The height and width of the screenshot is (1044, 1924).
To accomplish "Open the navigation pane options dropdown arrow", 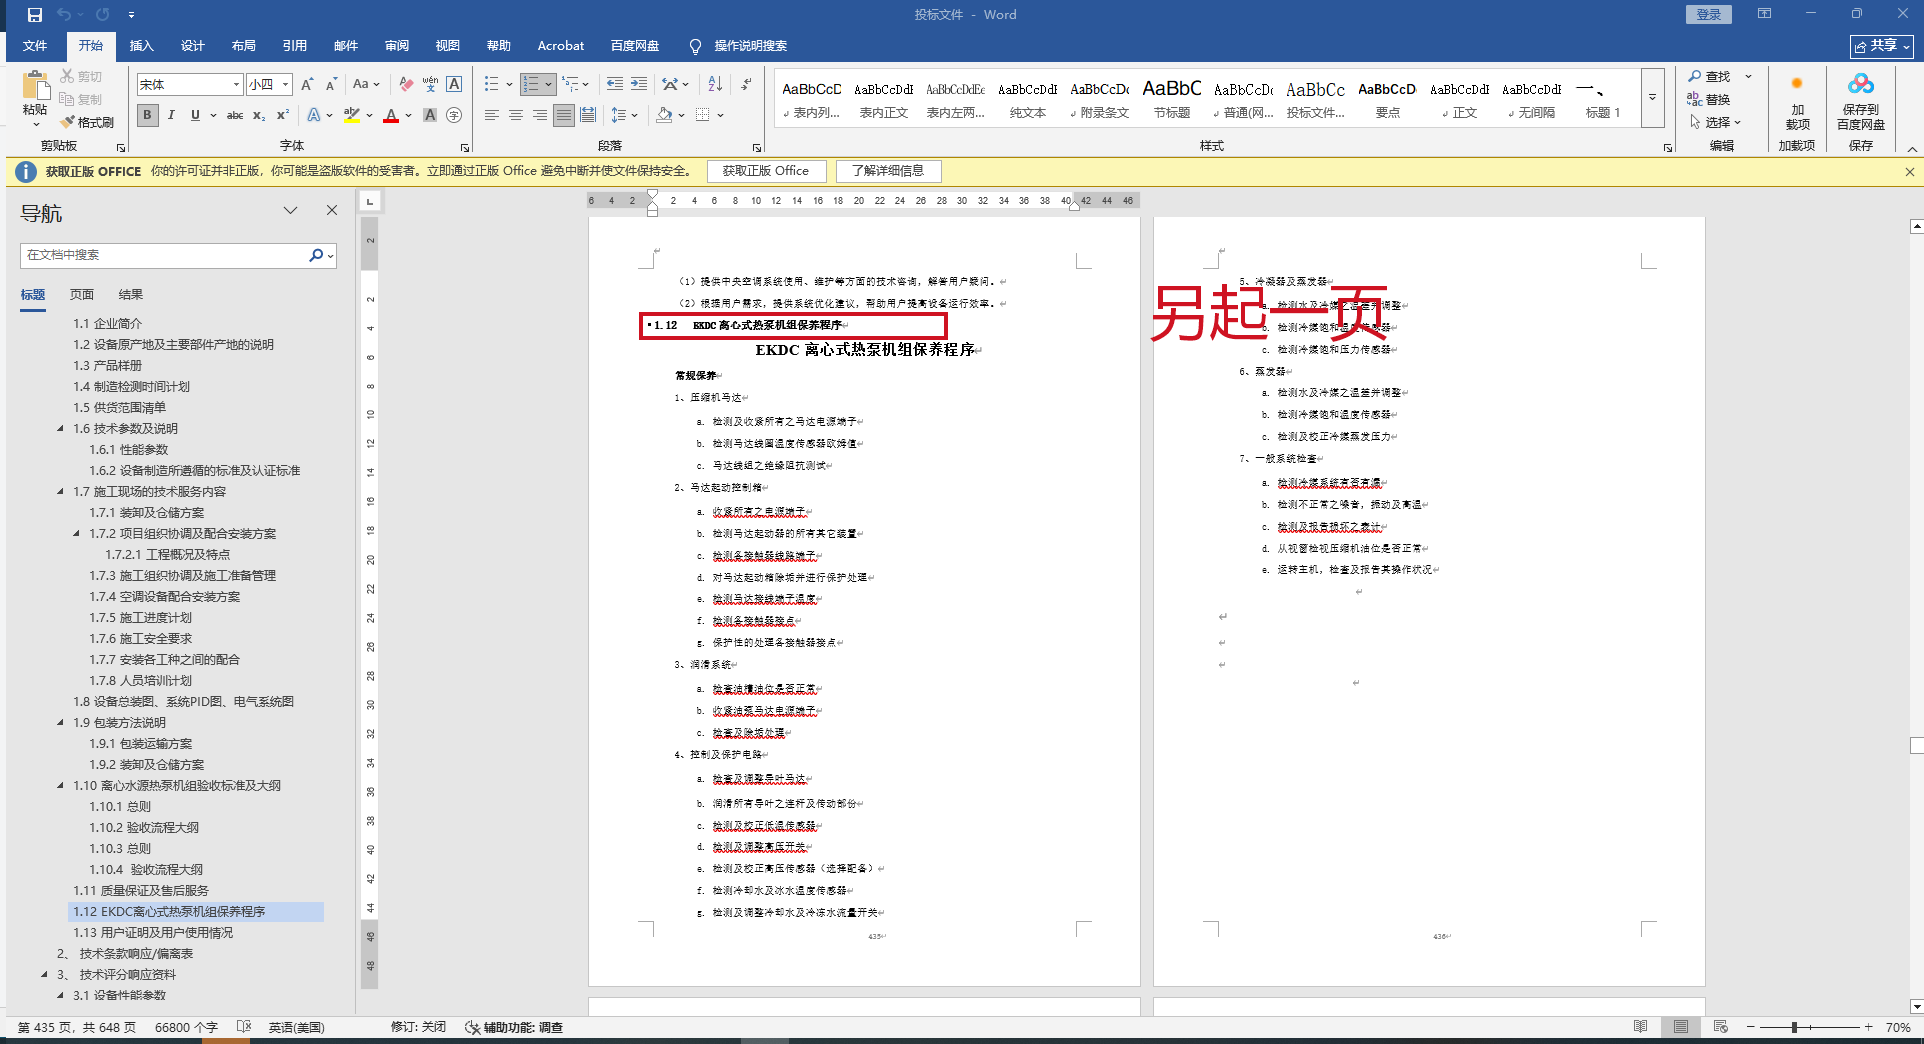I will pyautogui.click(x=291, y=210).
